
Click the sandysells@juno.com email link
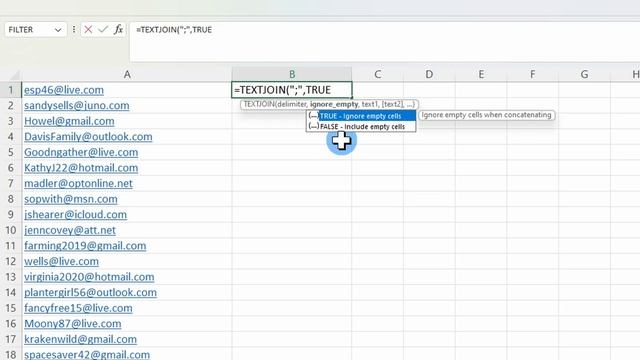77,105
